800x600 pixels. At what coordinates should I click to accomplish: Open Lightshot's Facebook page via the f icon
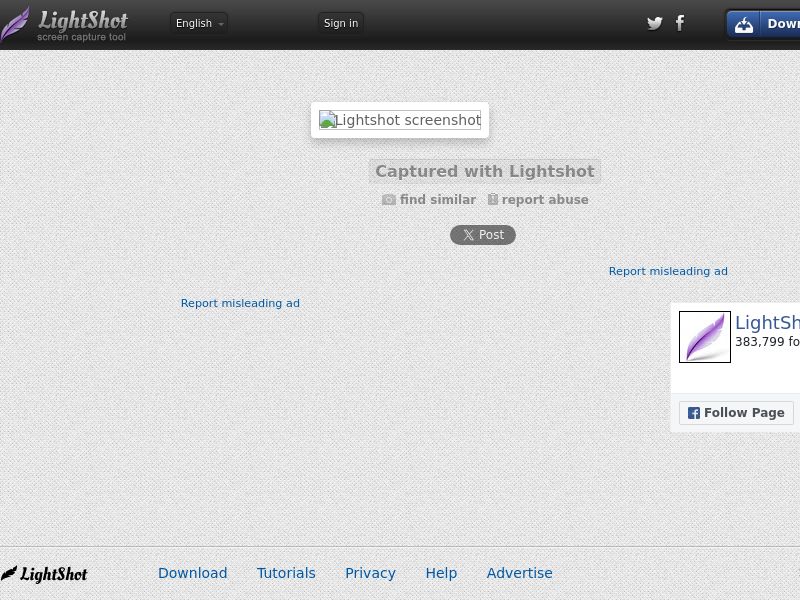[680, 23]
